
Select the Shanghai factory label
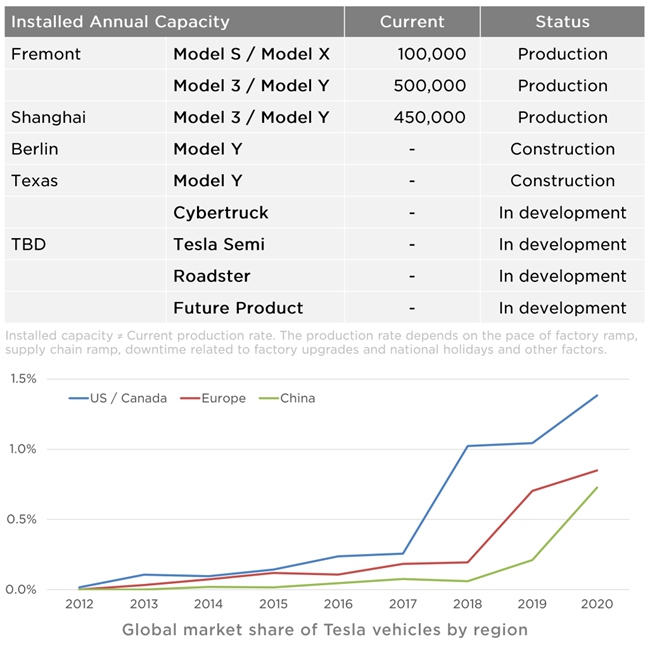point(48,117)
